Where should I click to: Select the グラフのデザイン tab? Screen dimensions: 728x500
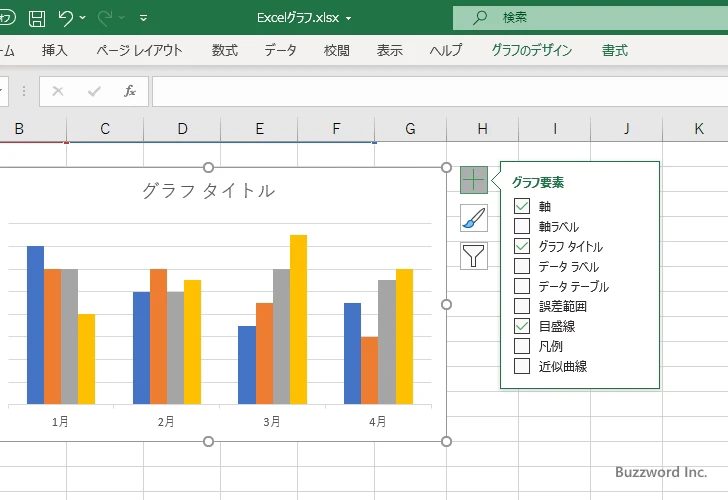532,50
